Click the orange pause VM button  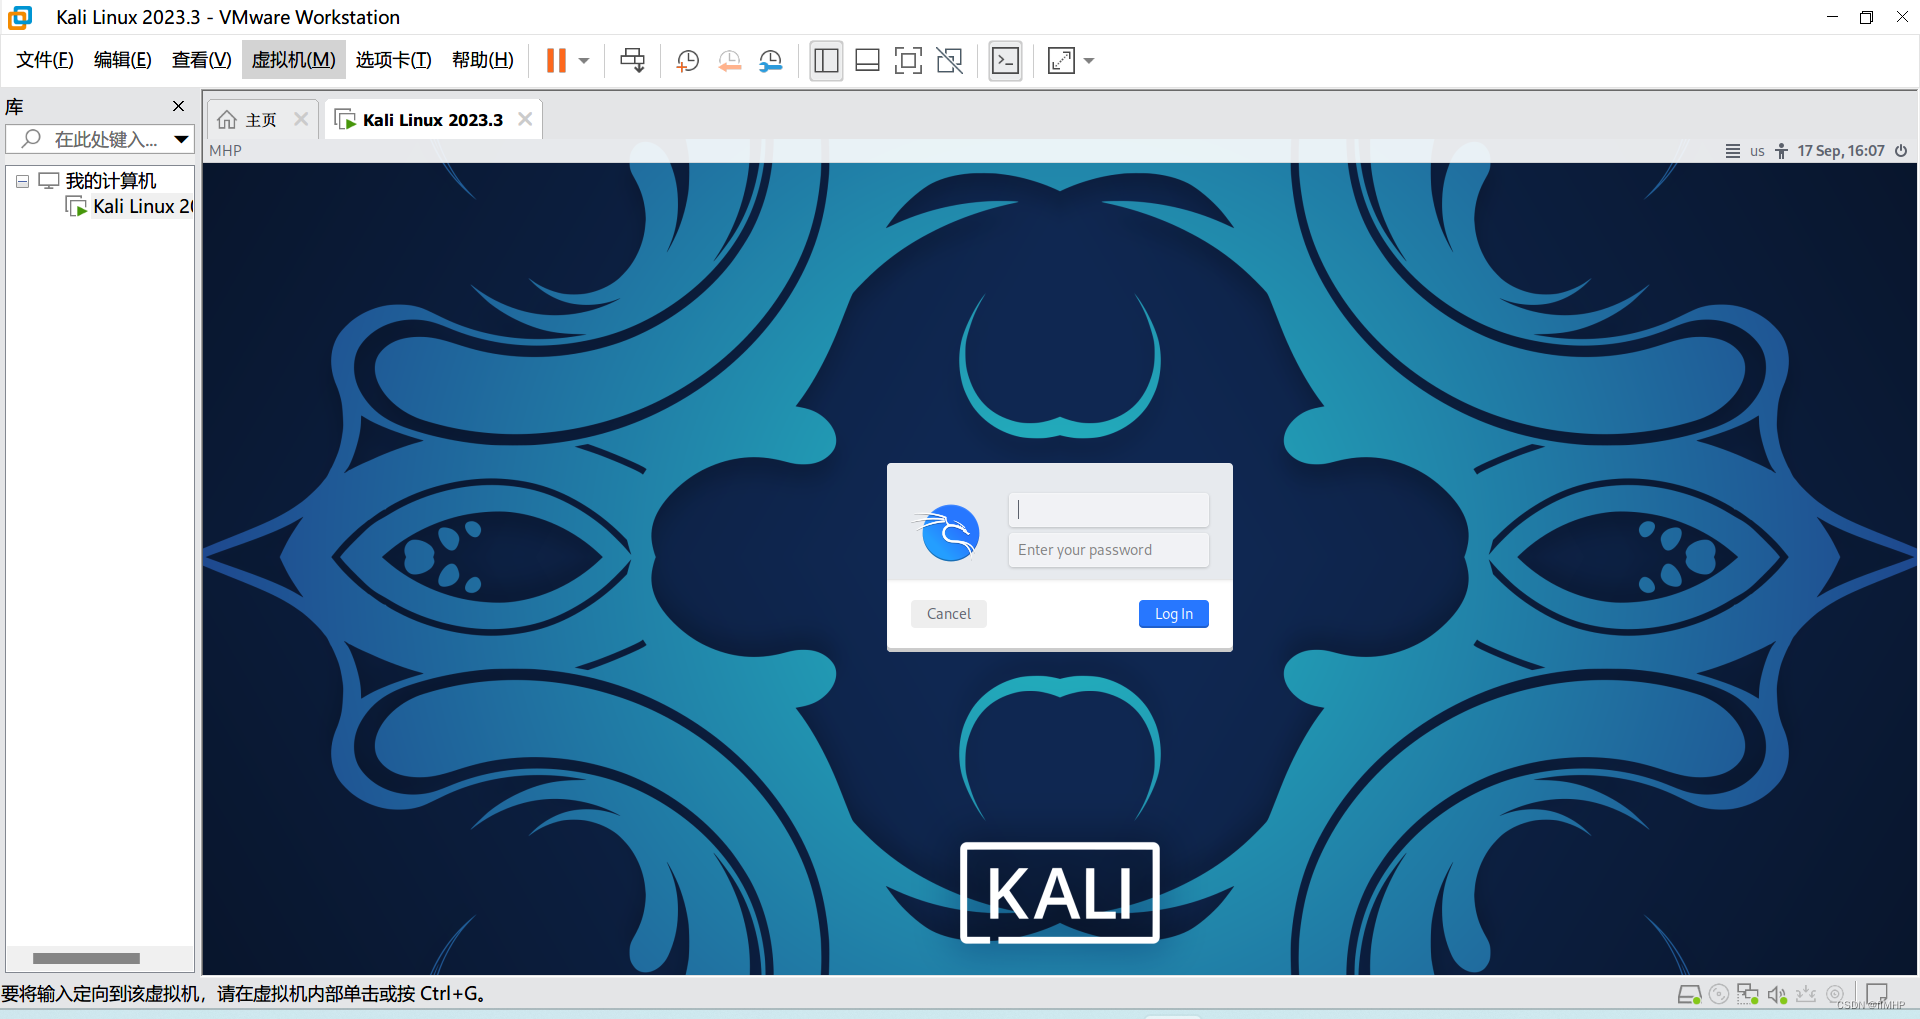pos(556,61)
